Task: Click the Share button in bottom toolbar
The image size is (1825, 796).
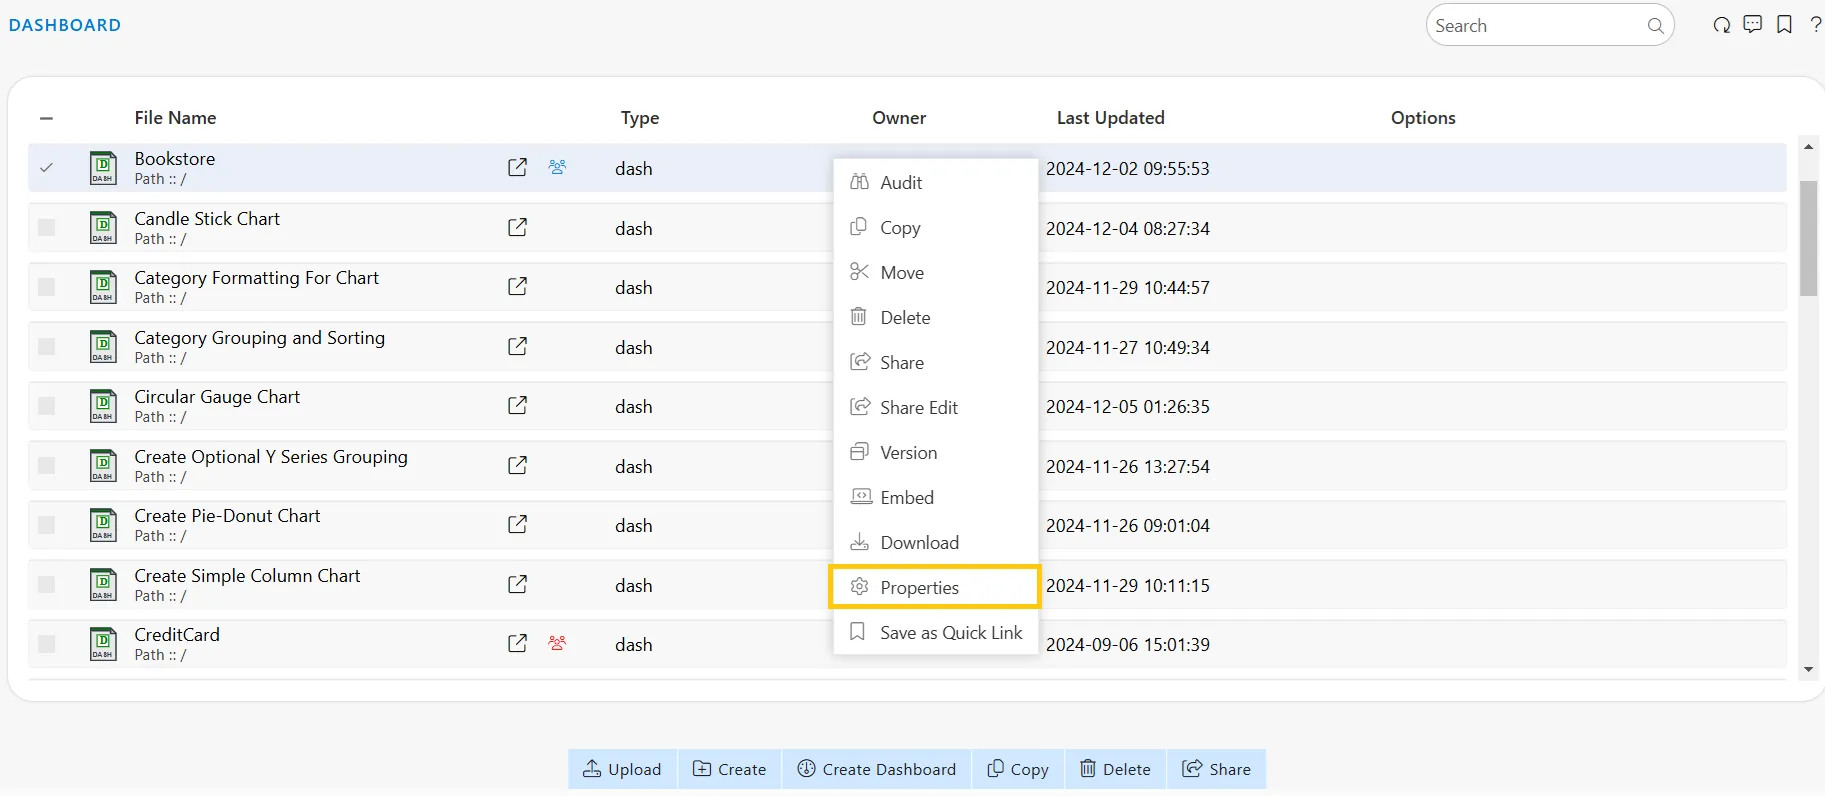Action: (1216, 769)
